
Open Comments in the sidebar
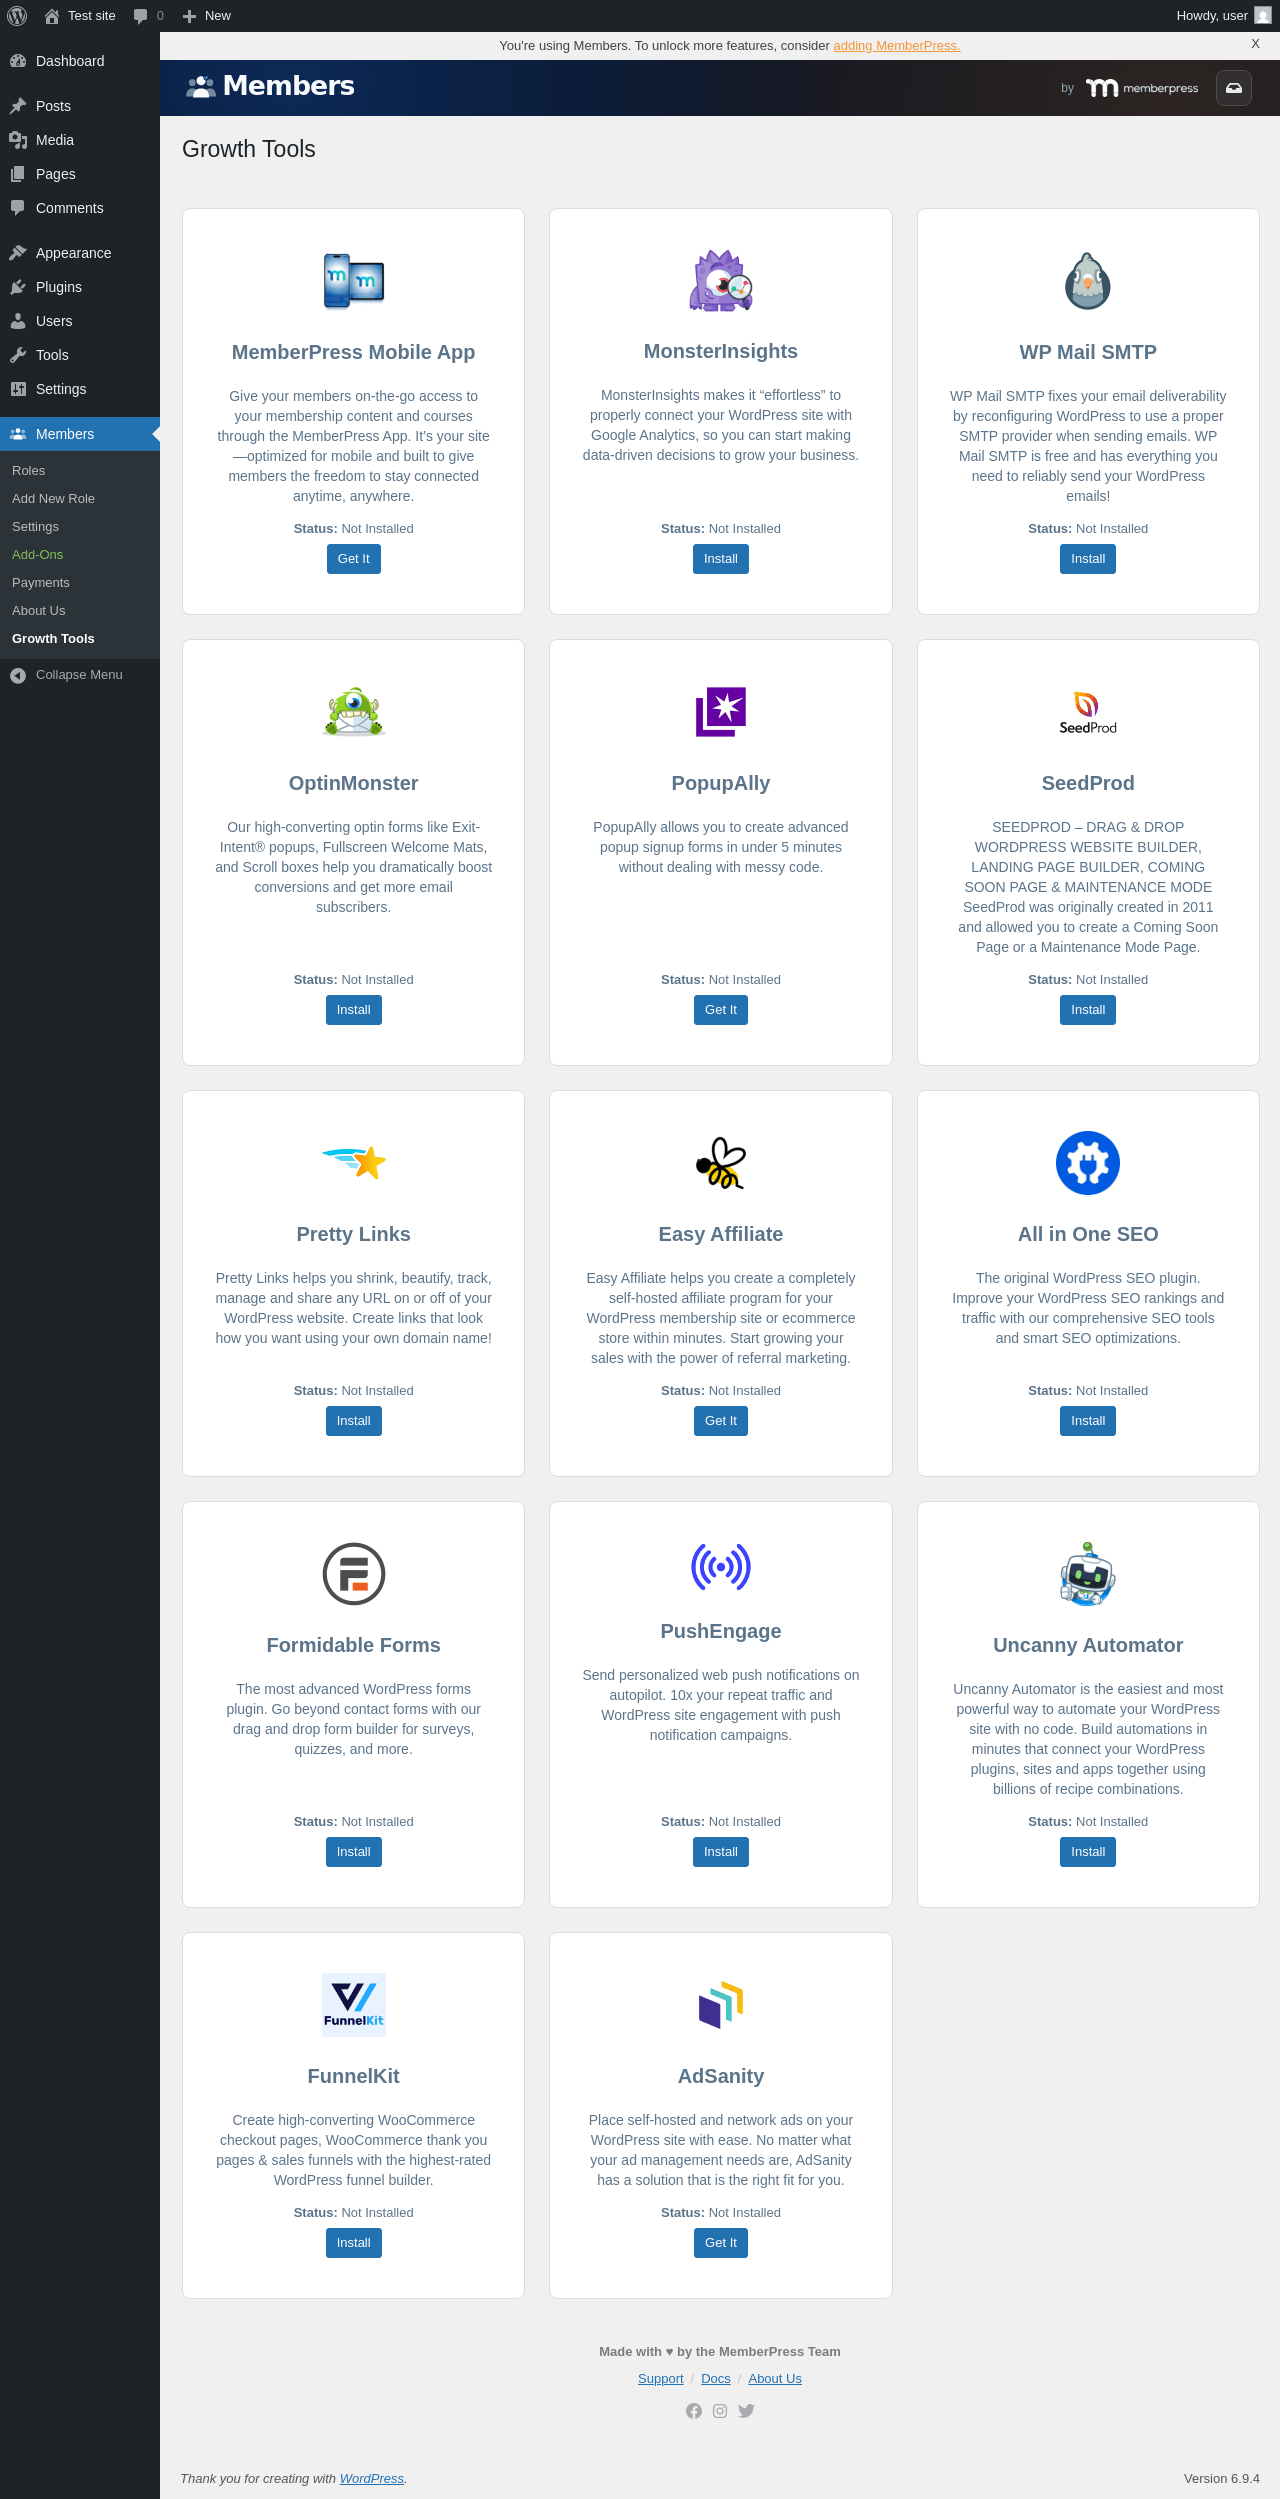(80, 208)
